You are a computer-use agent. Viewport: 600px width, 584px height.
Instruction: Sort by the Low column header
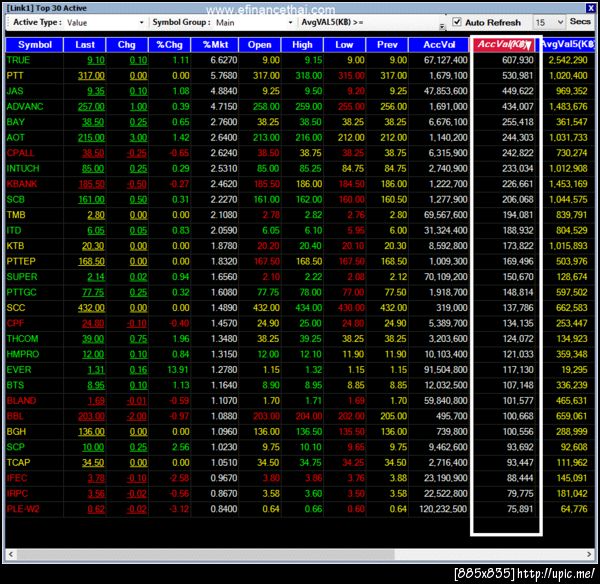click(x=344, y=45)
